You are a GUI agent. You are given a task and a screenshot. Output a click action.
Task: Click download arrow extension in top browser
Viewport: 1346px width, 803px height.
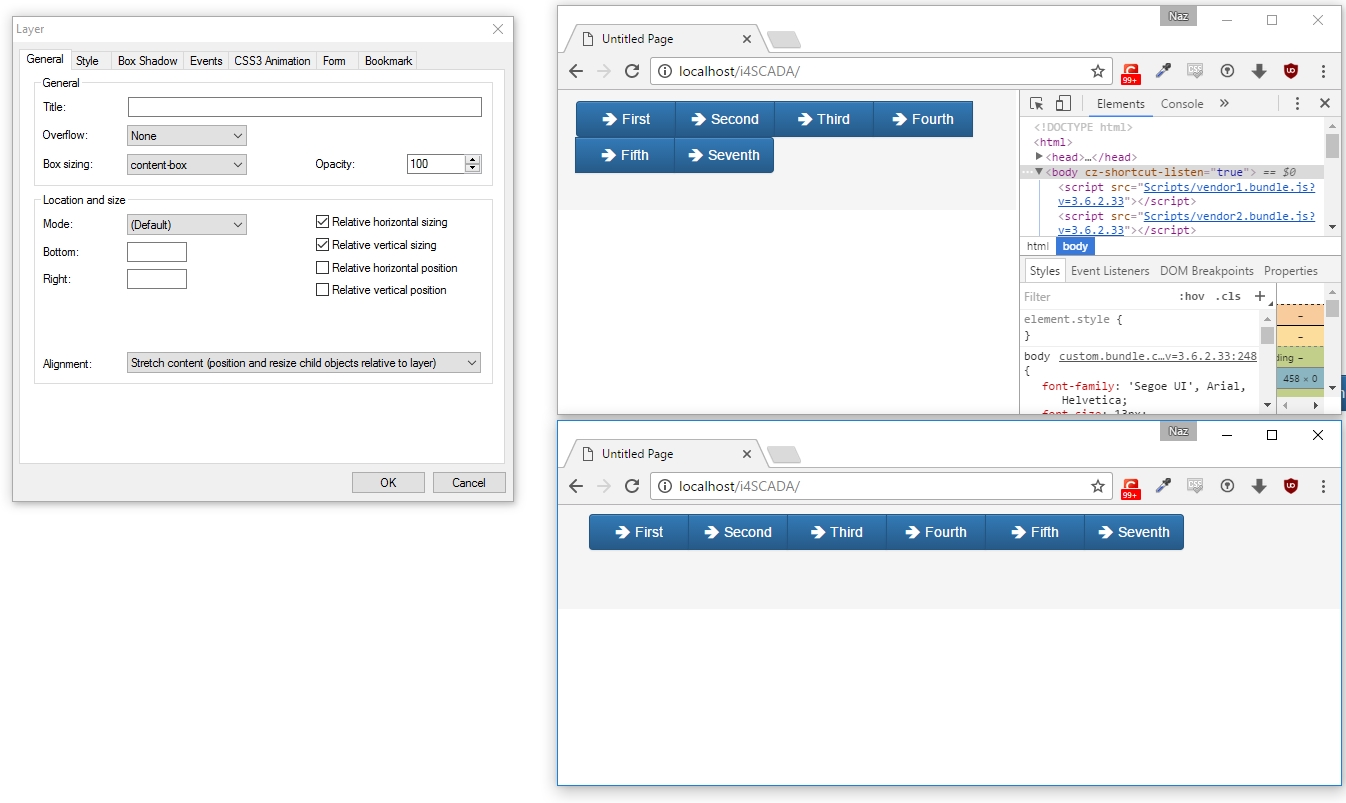(x=1259, y=71)
